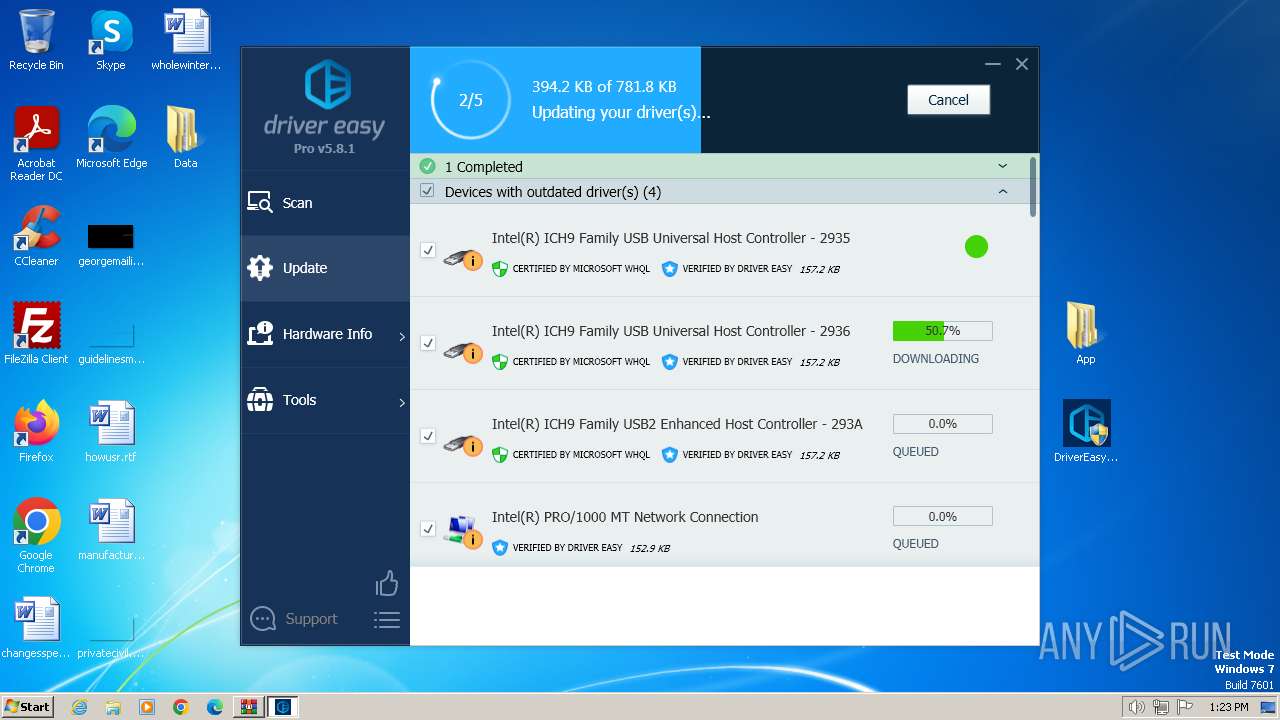Screen dimensions: 1280x720
Task: Collapse the outdated drivers section chevron
Action: 1003,191
